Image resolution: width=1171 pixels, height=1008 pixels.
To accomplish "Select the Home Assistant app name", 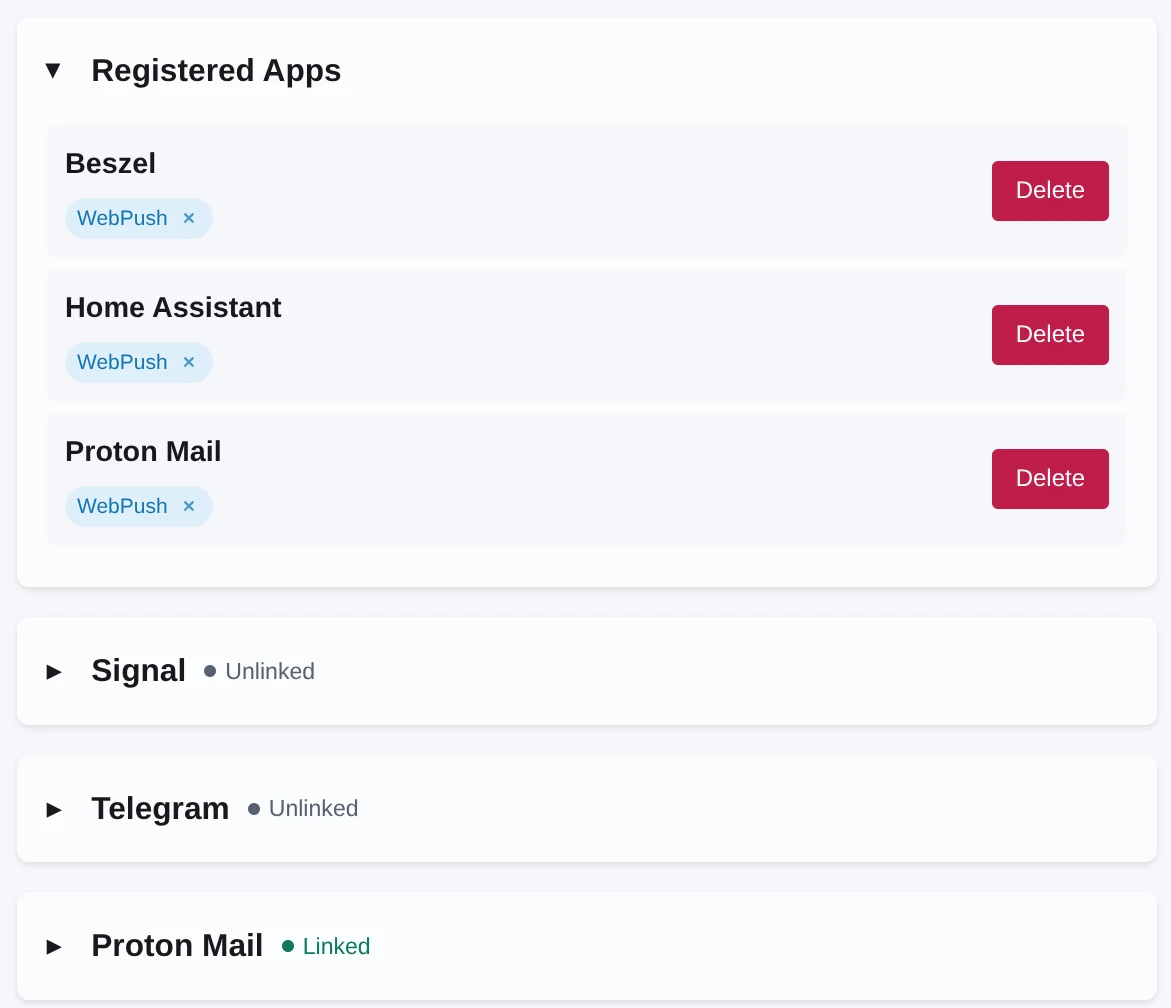I will [173, 307].
